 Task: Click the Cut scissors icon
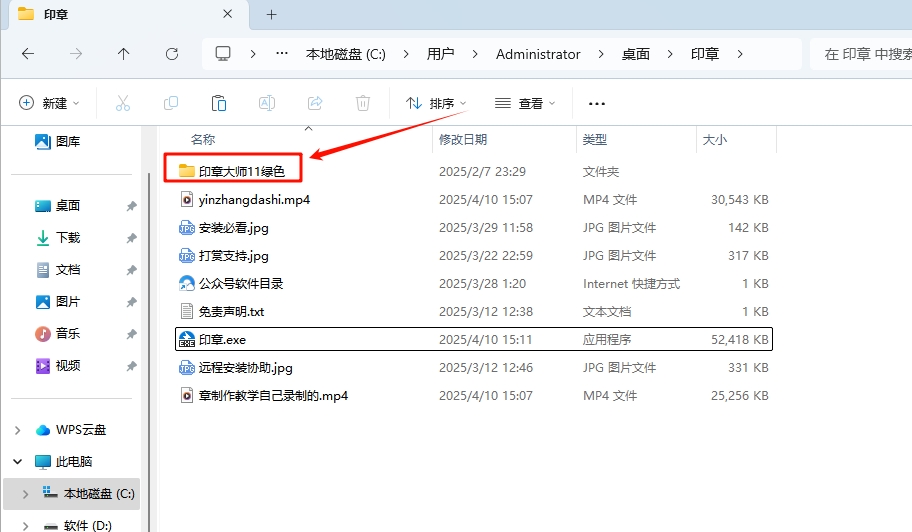pyautogui.click(x=123, y=103)
